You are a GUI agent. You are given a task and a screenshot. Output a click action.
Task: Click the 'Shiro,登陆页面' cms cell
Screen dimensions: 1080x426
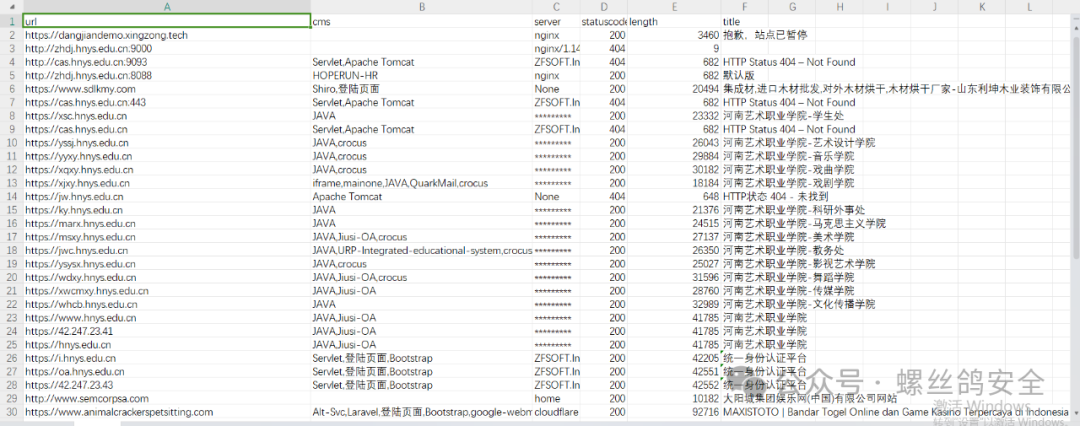point(422,89)
